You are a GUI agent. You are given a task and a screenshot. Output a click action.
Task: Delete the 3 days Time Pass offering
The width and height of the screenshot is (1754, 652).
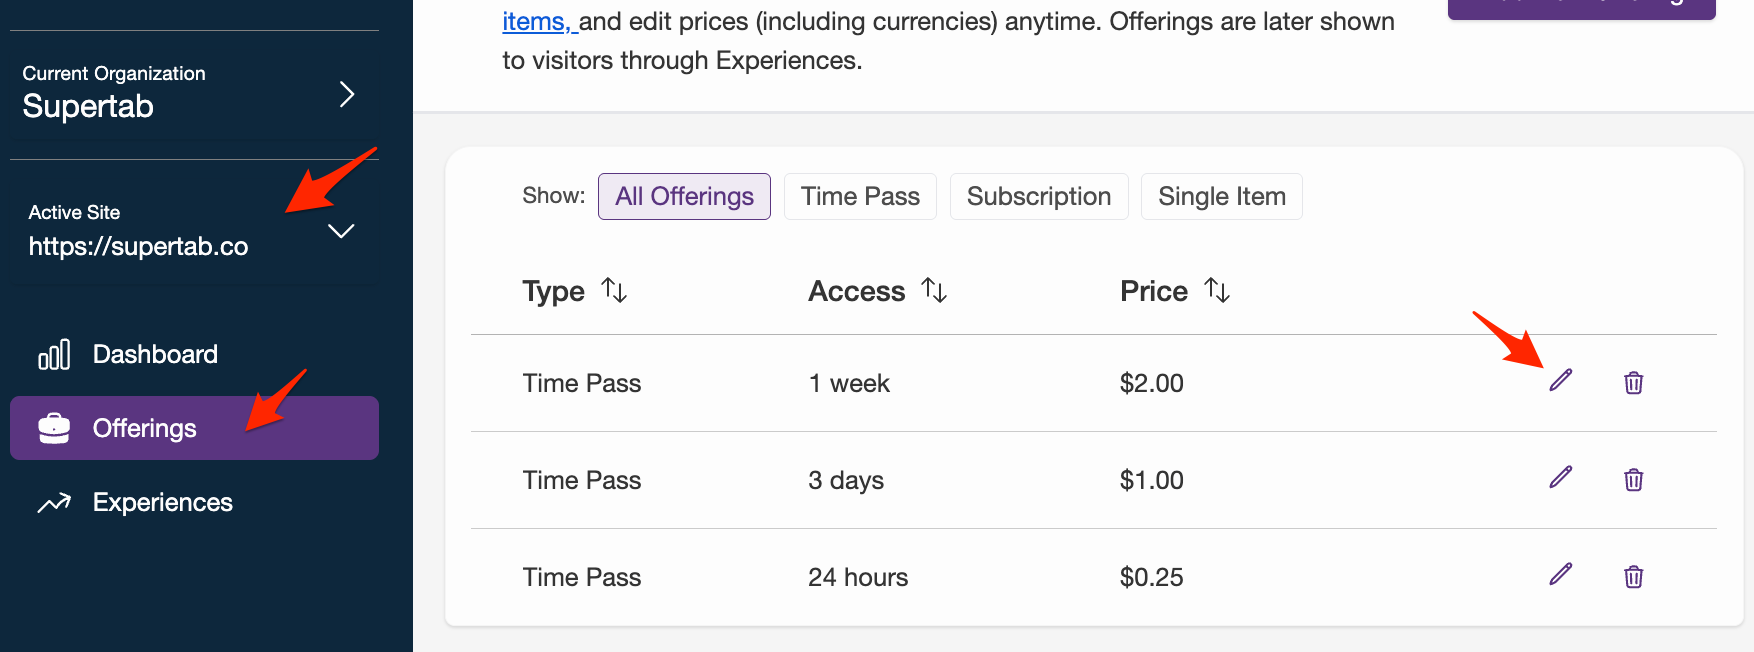[1633, 479]
